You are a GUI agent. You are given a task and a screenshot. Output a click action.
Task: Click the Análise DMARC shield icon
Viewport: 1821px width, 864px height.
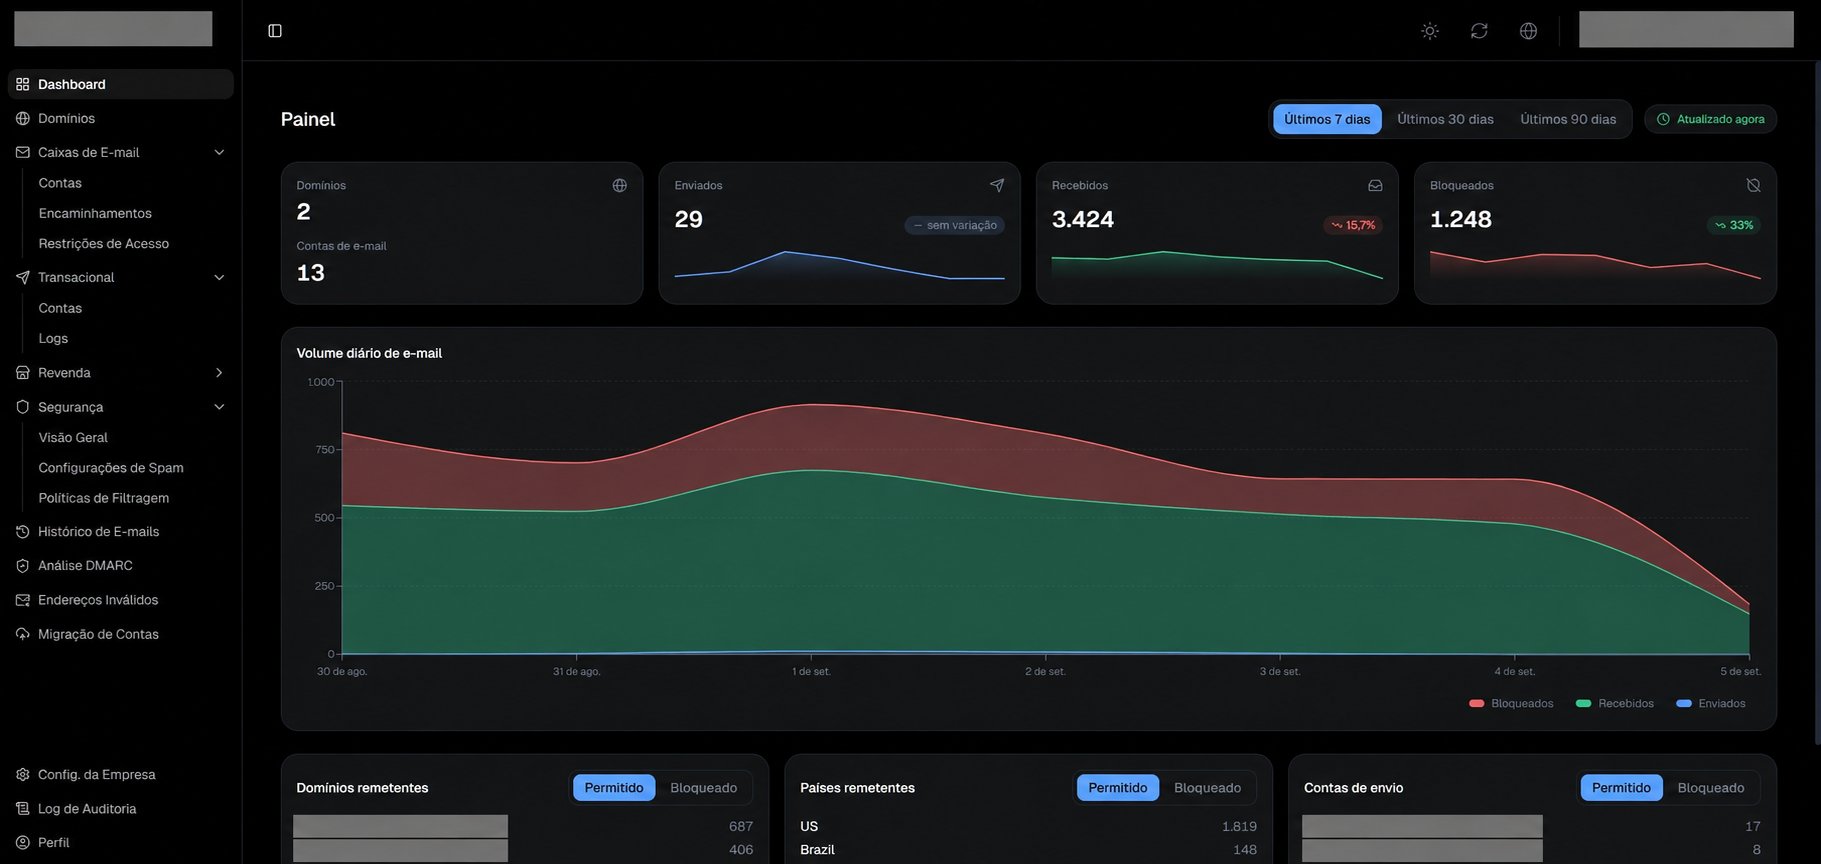[x=23, y=565]
